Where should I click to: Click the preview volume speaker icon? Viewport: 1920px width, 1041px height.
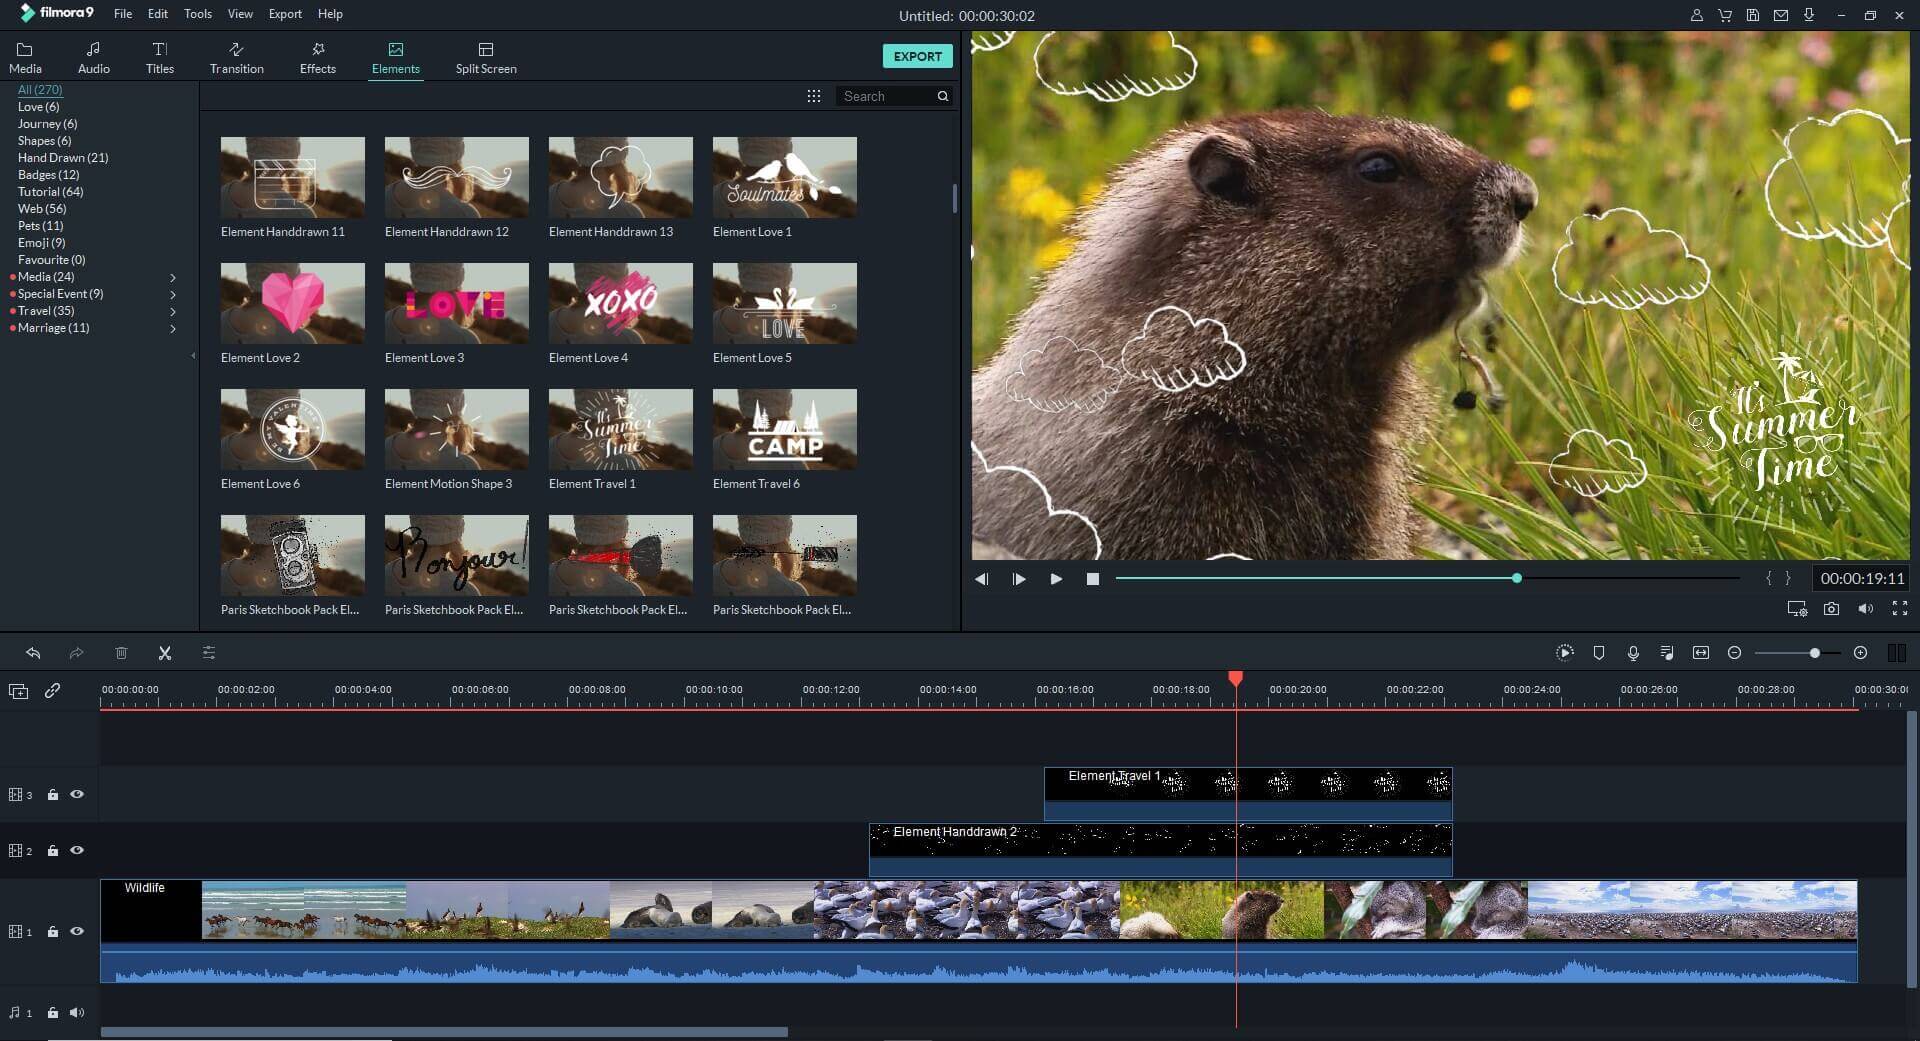point(1865,608)
